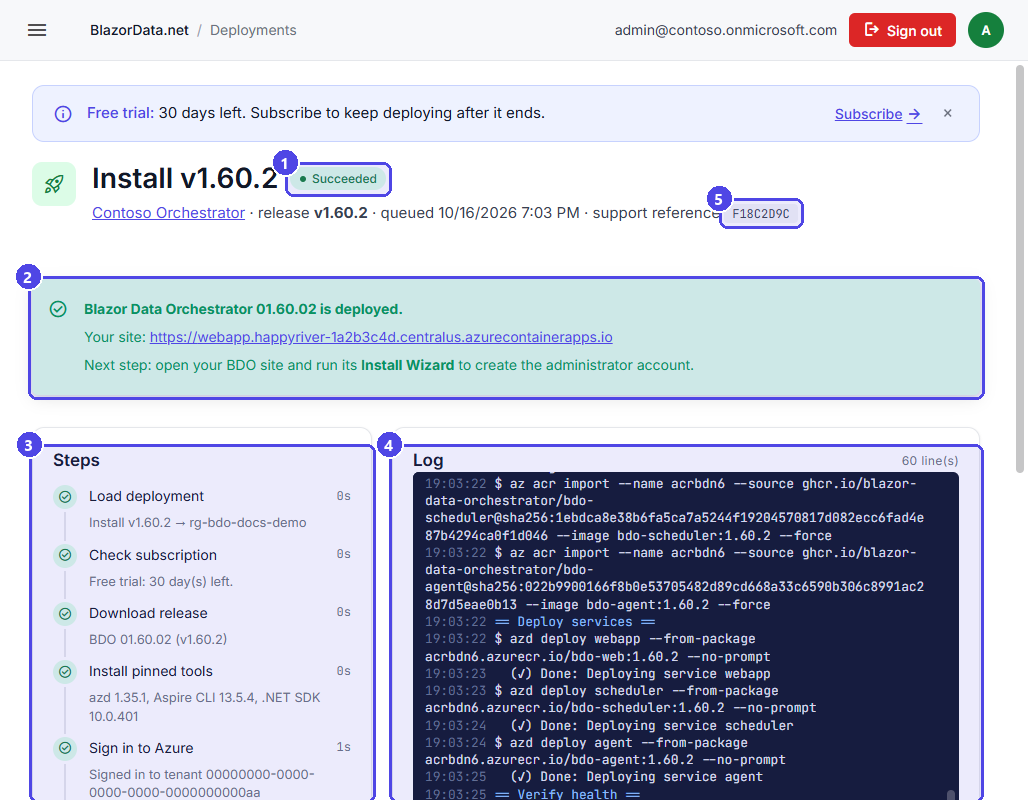
Task: Click the Download release step check icon
Action: 65,614
